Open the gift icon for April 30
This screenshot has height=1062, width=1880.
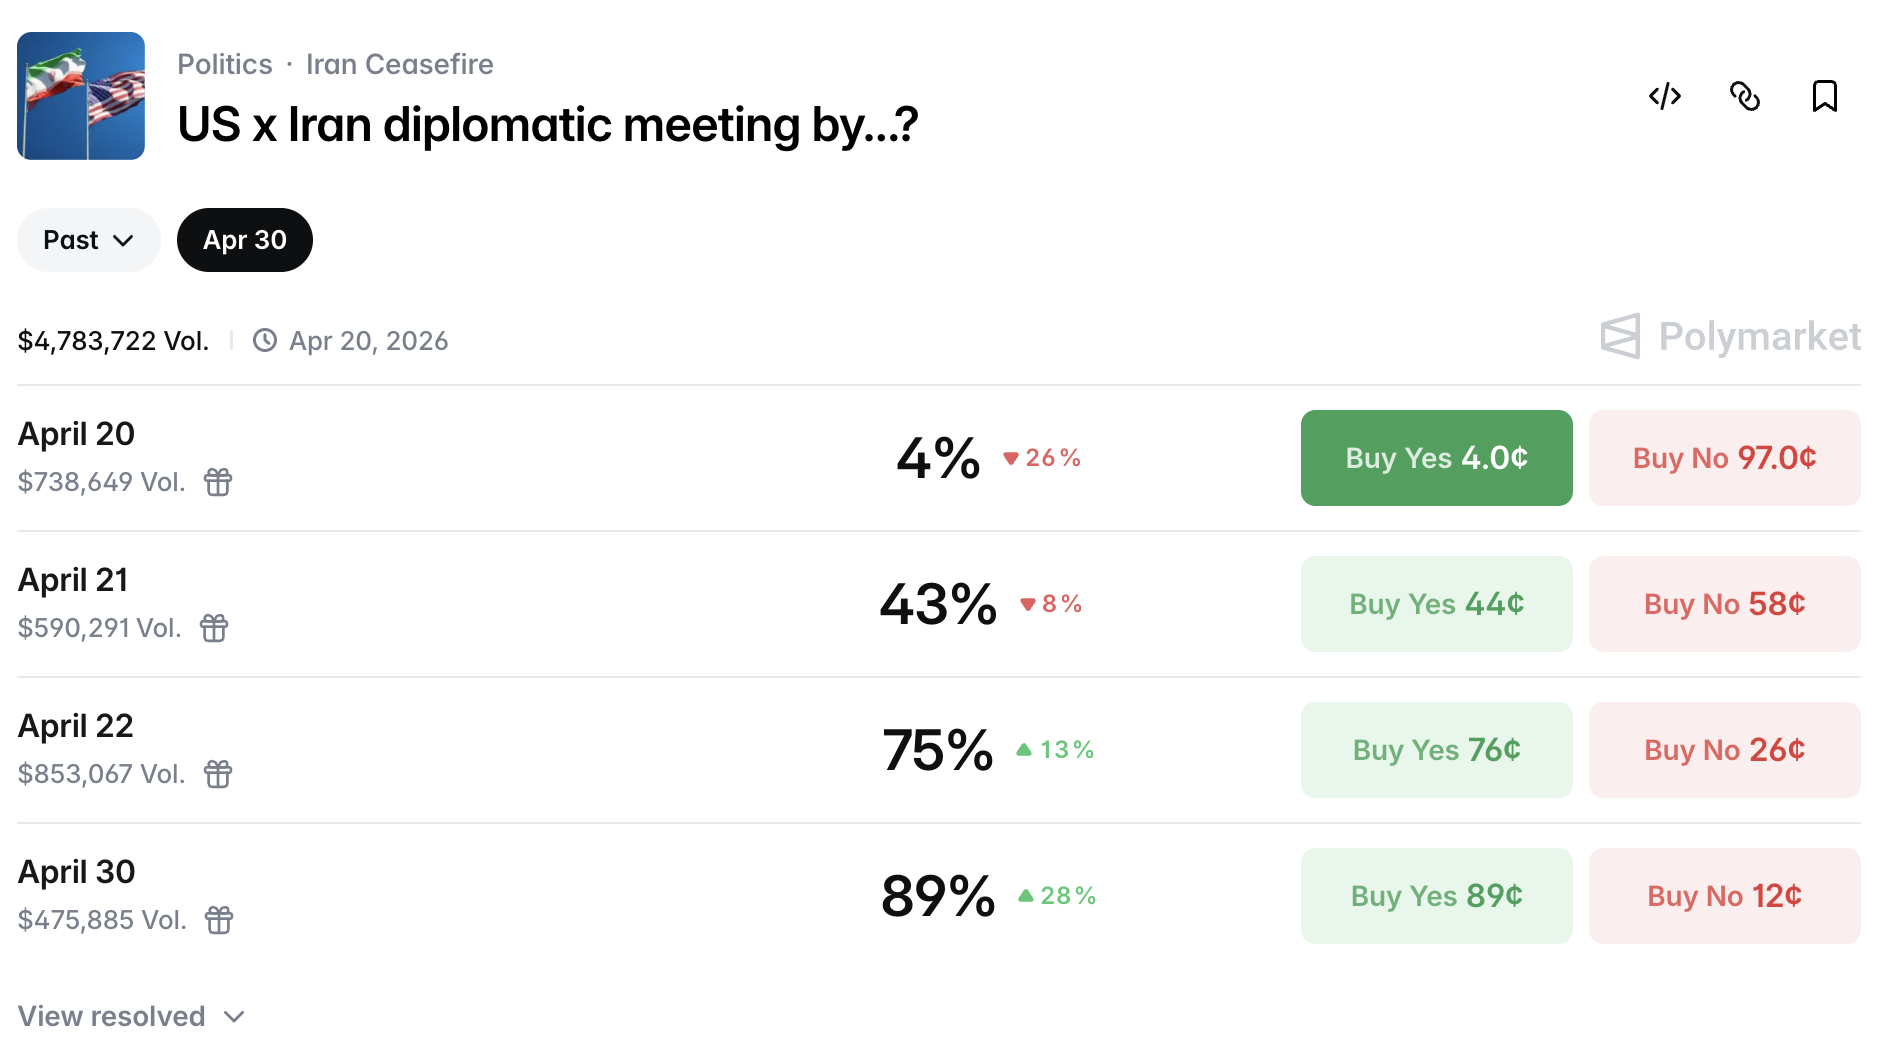click(x=218, y=920)
